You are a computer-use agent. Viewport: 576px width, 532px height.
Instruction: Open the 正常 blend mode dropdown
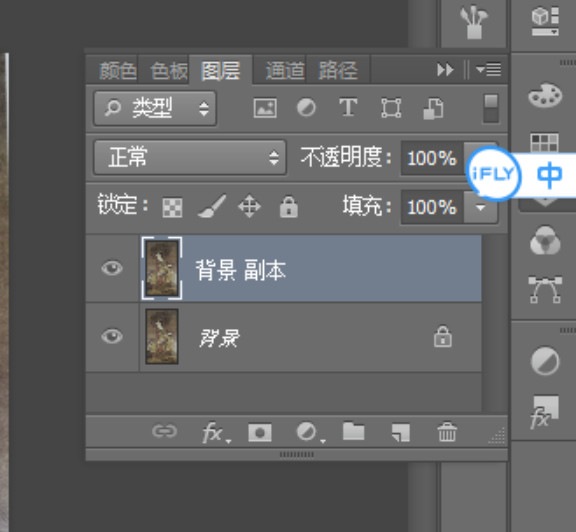point(190,157)
